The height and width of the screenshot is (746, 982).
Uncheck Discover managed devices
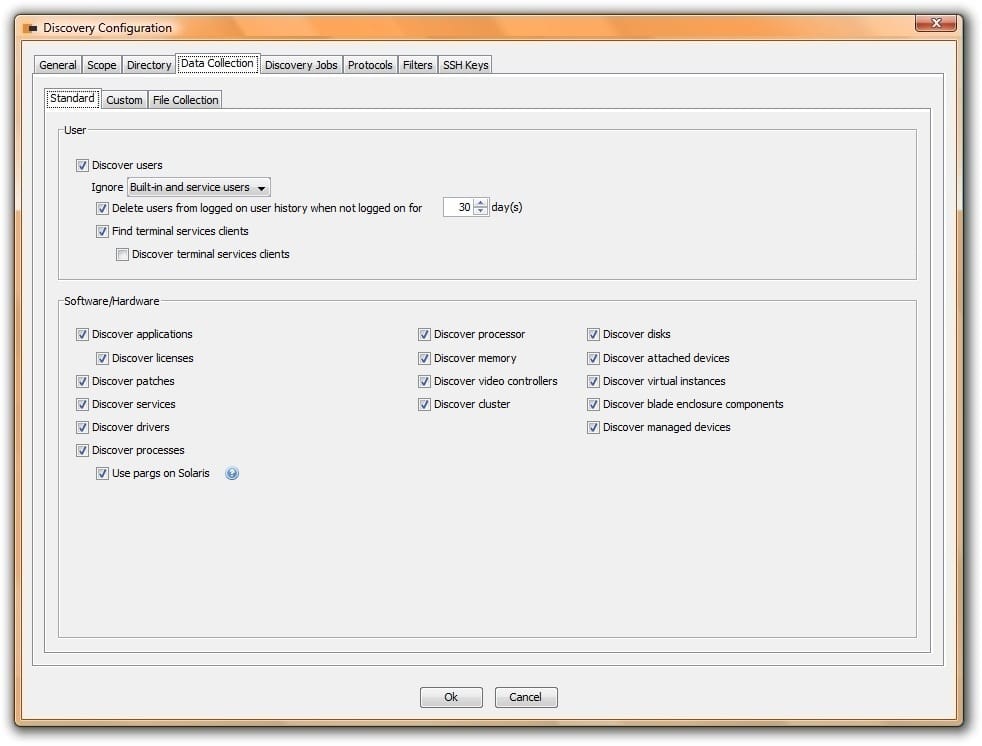[x=593, y=427]
